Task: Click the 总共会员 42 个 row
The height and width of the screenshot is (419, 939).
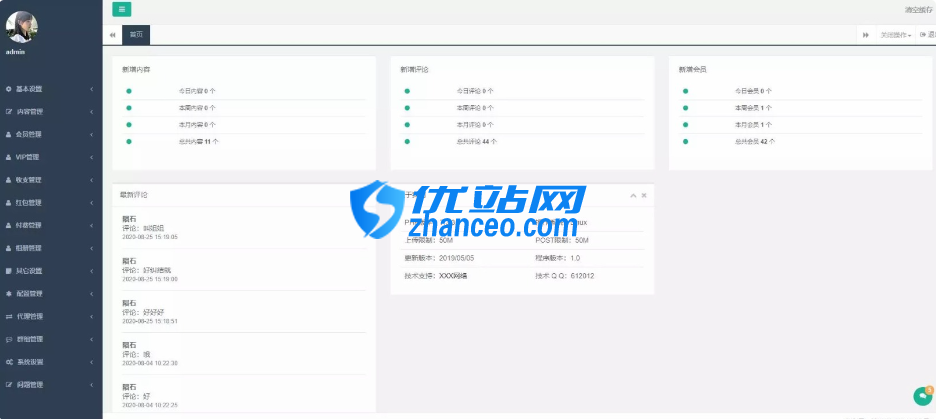Action: point(800,142)
